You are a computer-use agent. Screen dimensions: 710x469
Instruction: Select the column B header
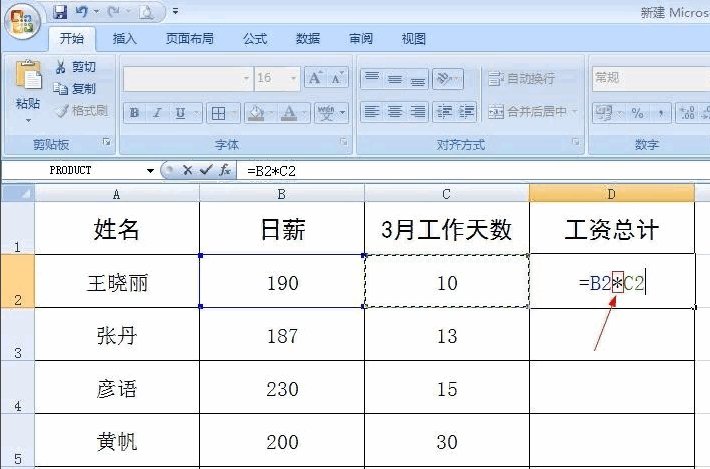[x=282, y=194]
